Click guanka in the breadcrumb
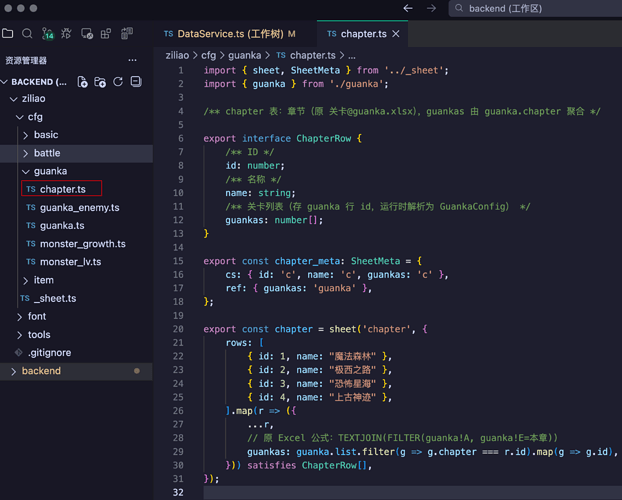This screenshot has height=500, width=622. (x=244, y=55)
